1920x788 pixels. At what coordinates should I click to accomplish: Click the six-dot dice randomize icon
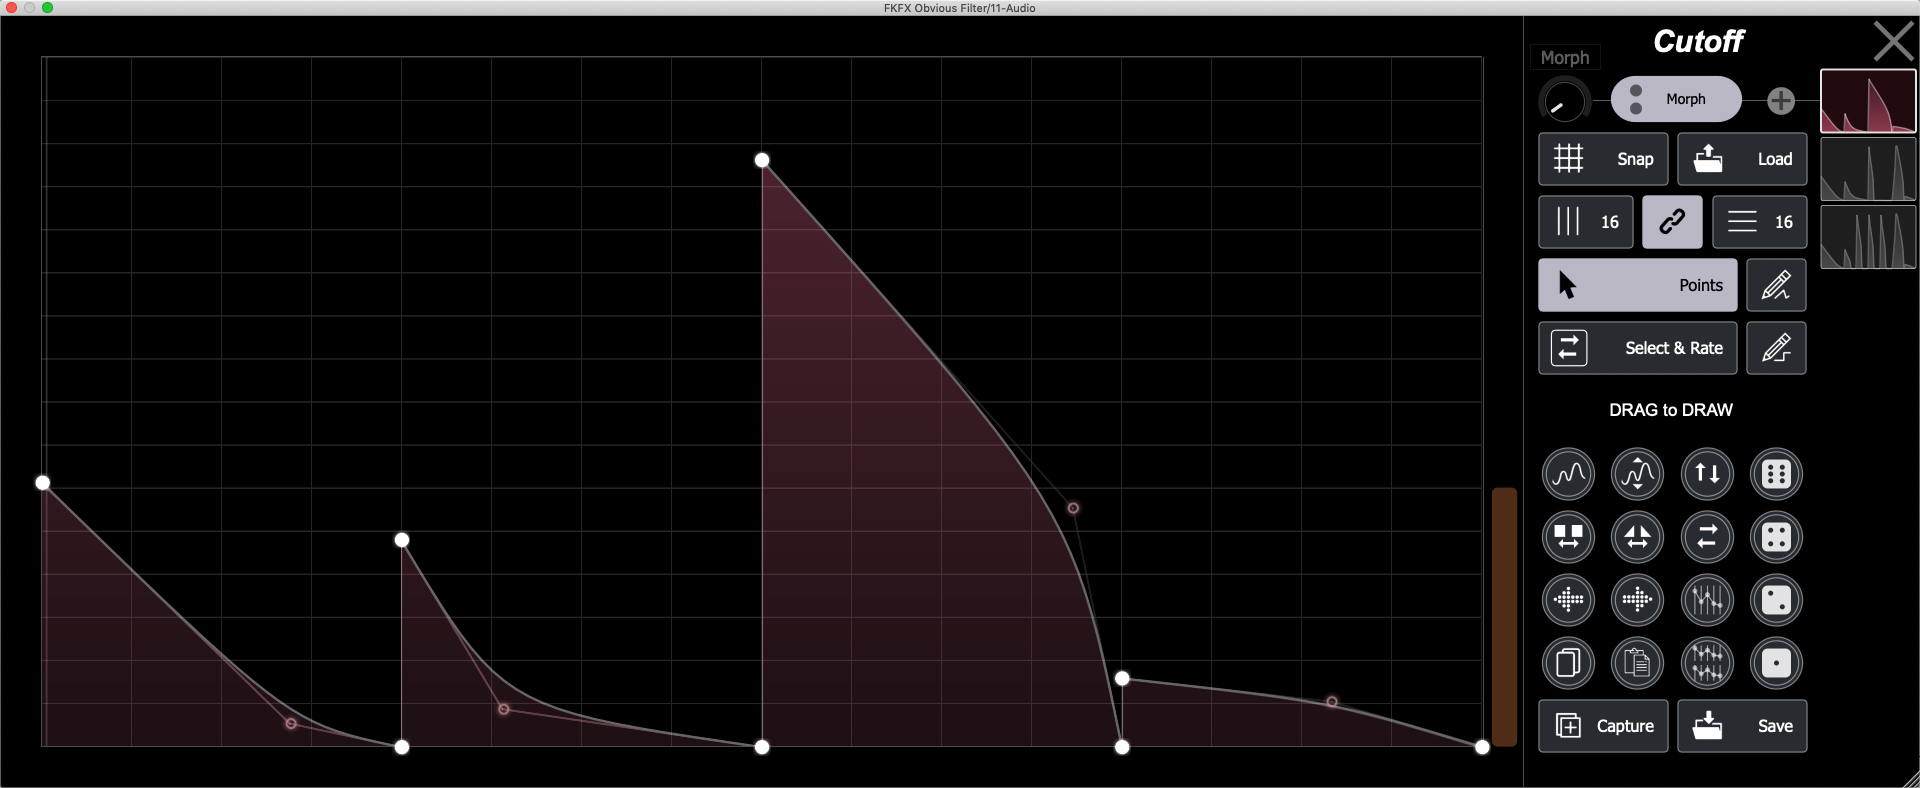click(1776, 474)
